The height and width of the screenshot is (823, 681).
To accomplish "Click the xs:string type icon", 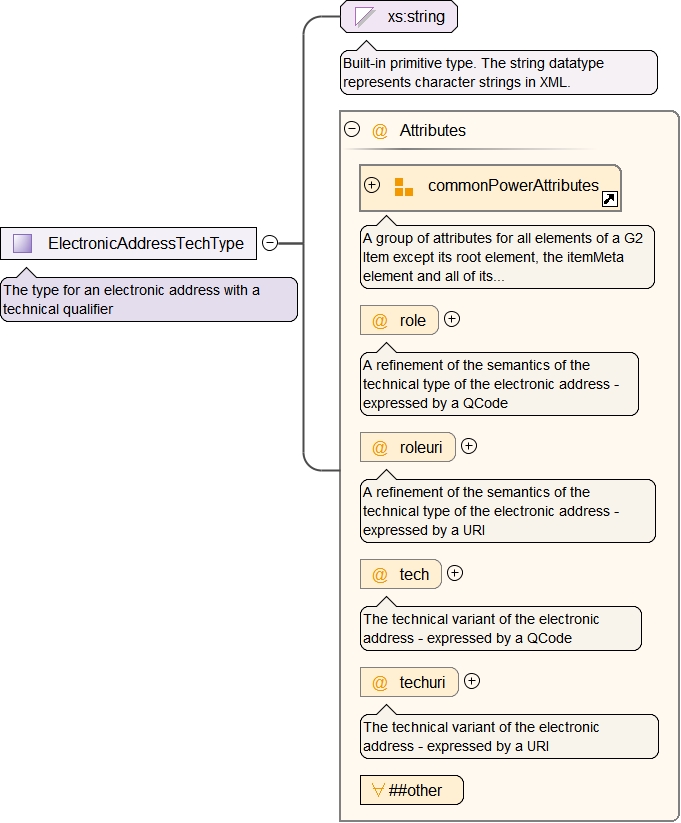I will (366, 17).
